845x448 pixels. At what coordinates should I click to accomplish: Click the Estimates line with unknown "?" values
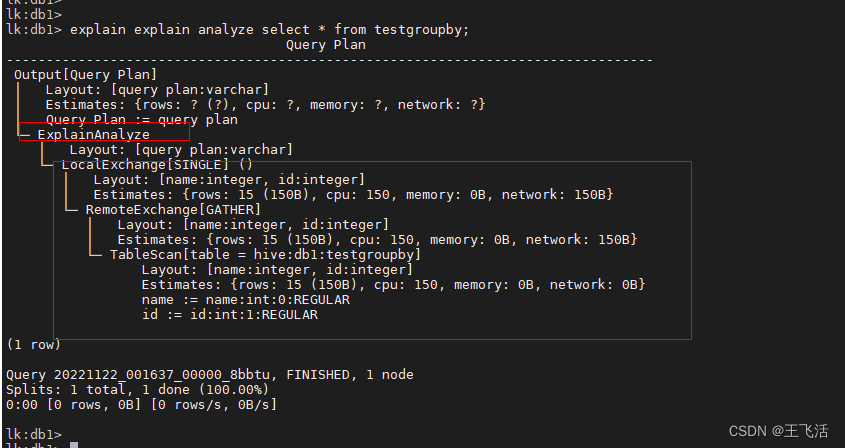coord(265,105)
